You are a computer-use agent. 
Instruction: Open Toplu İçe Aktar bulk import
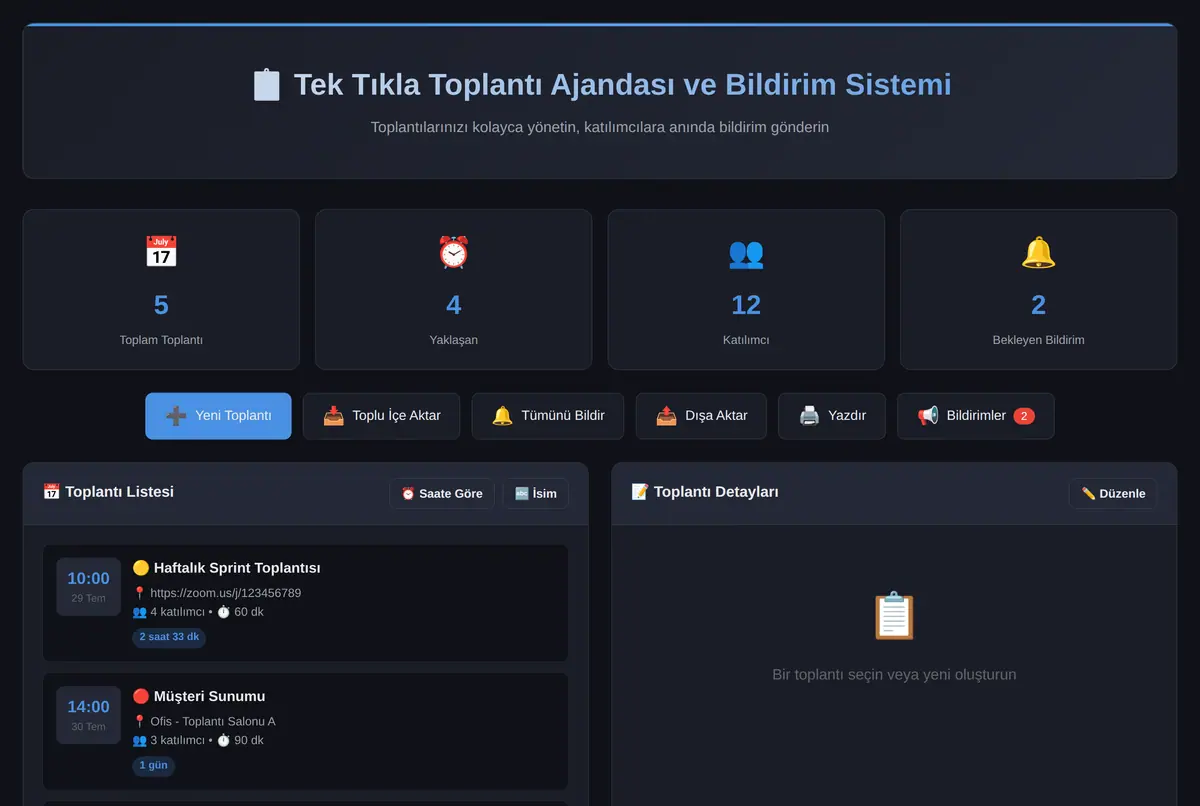click(382, 416)
